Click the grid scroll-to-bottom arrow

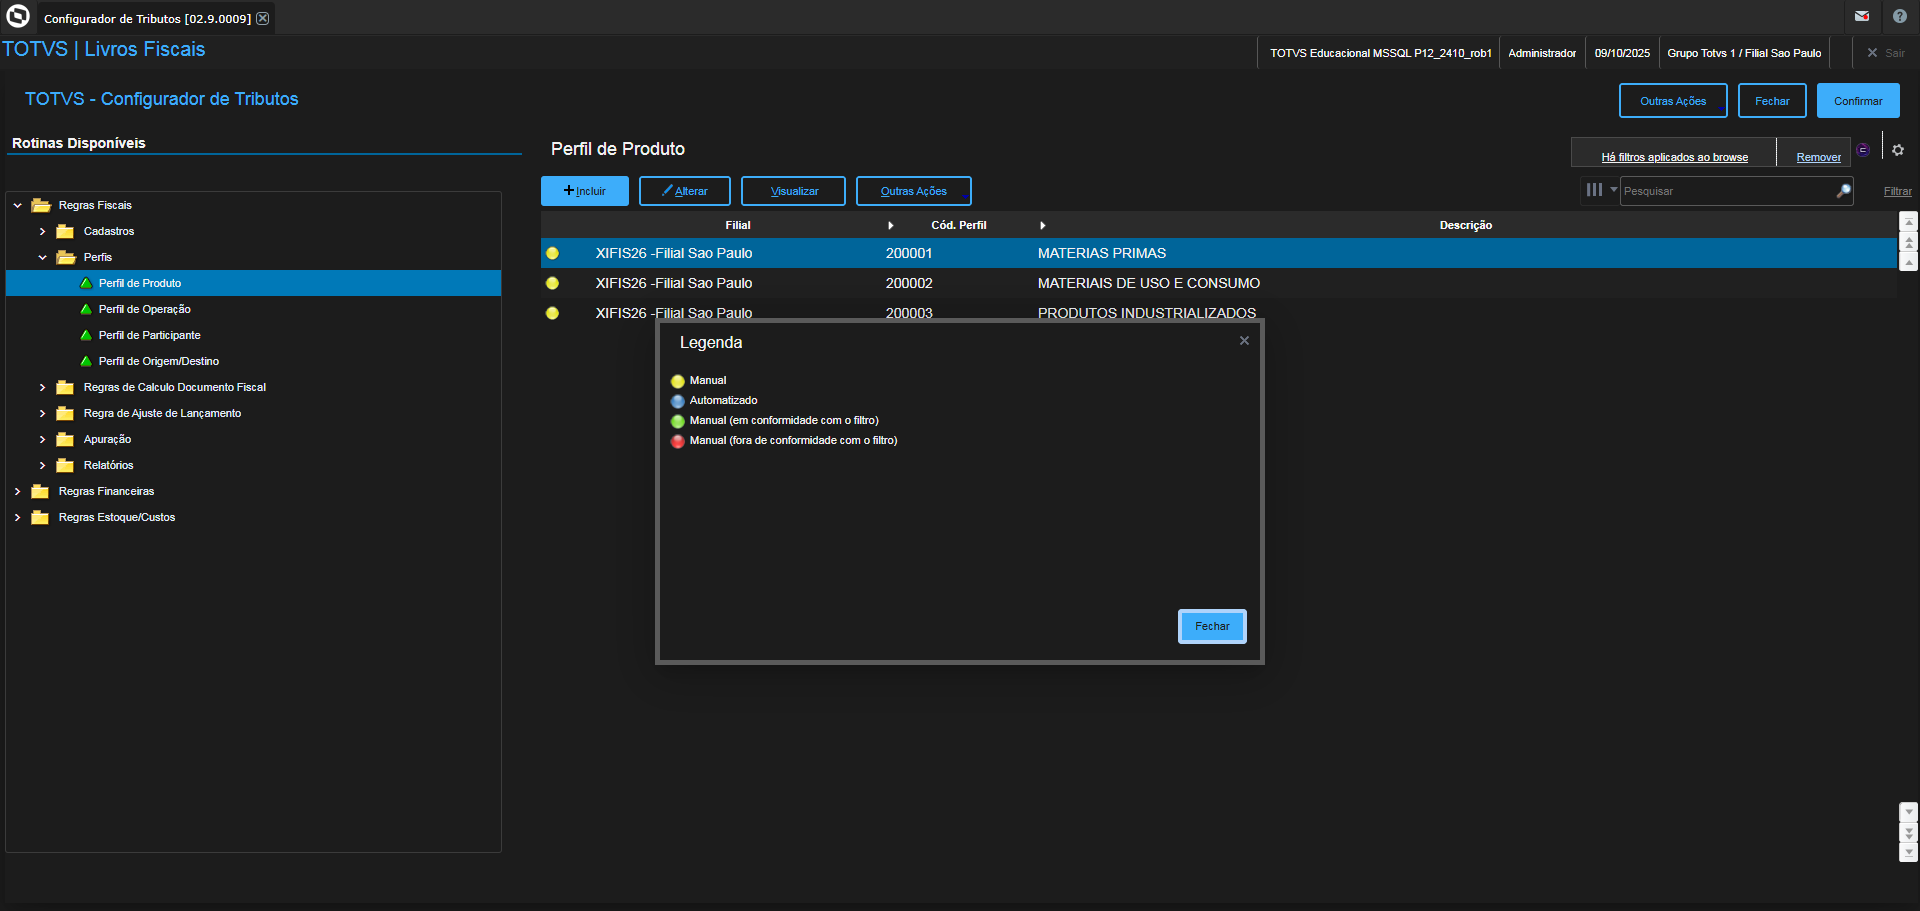[x=1909, y=852]
